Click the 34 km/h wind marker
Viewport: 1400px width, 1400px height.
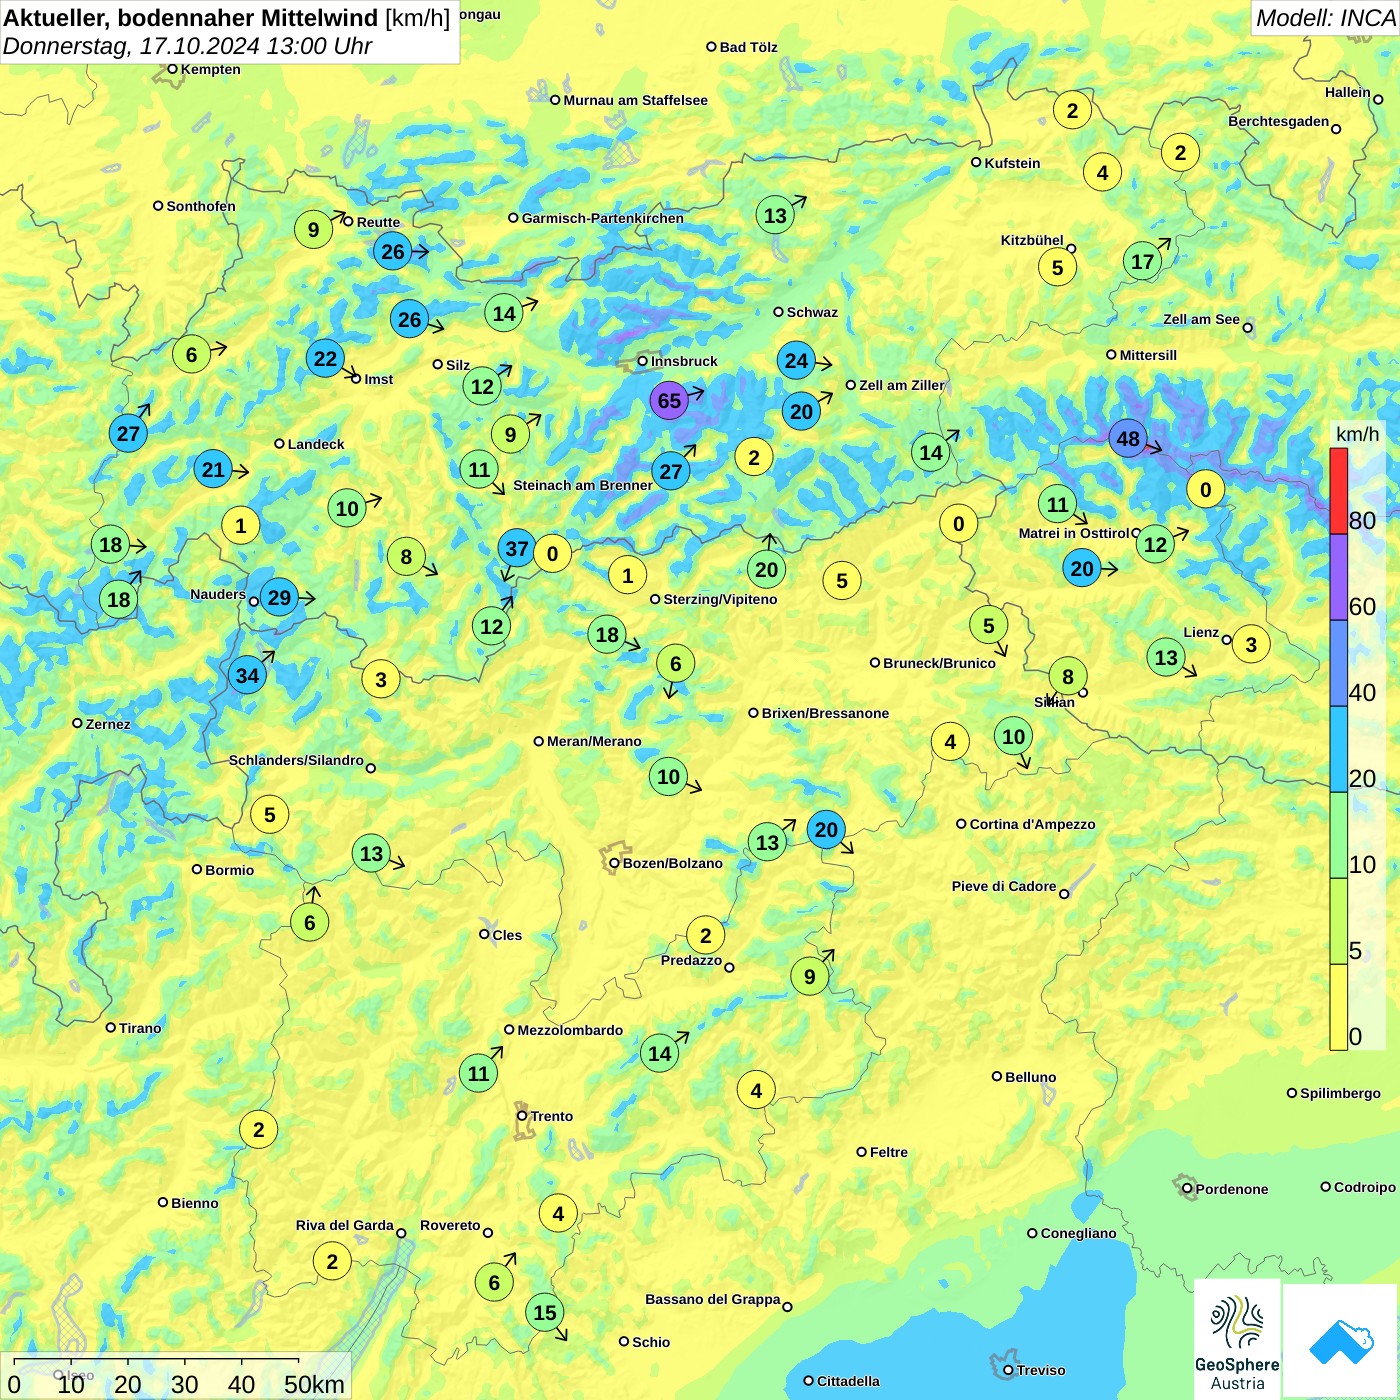tap(247, 675)
